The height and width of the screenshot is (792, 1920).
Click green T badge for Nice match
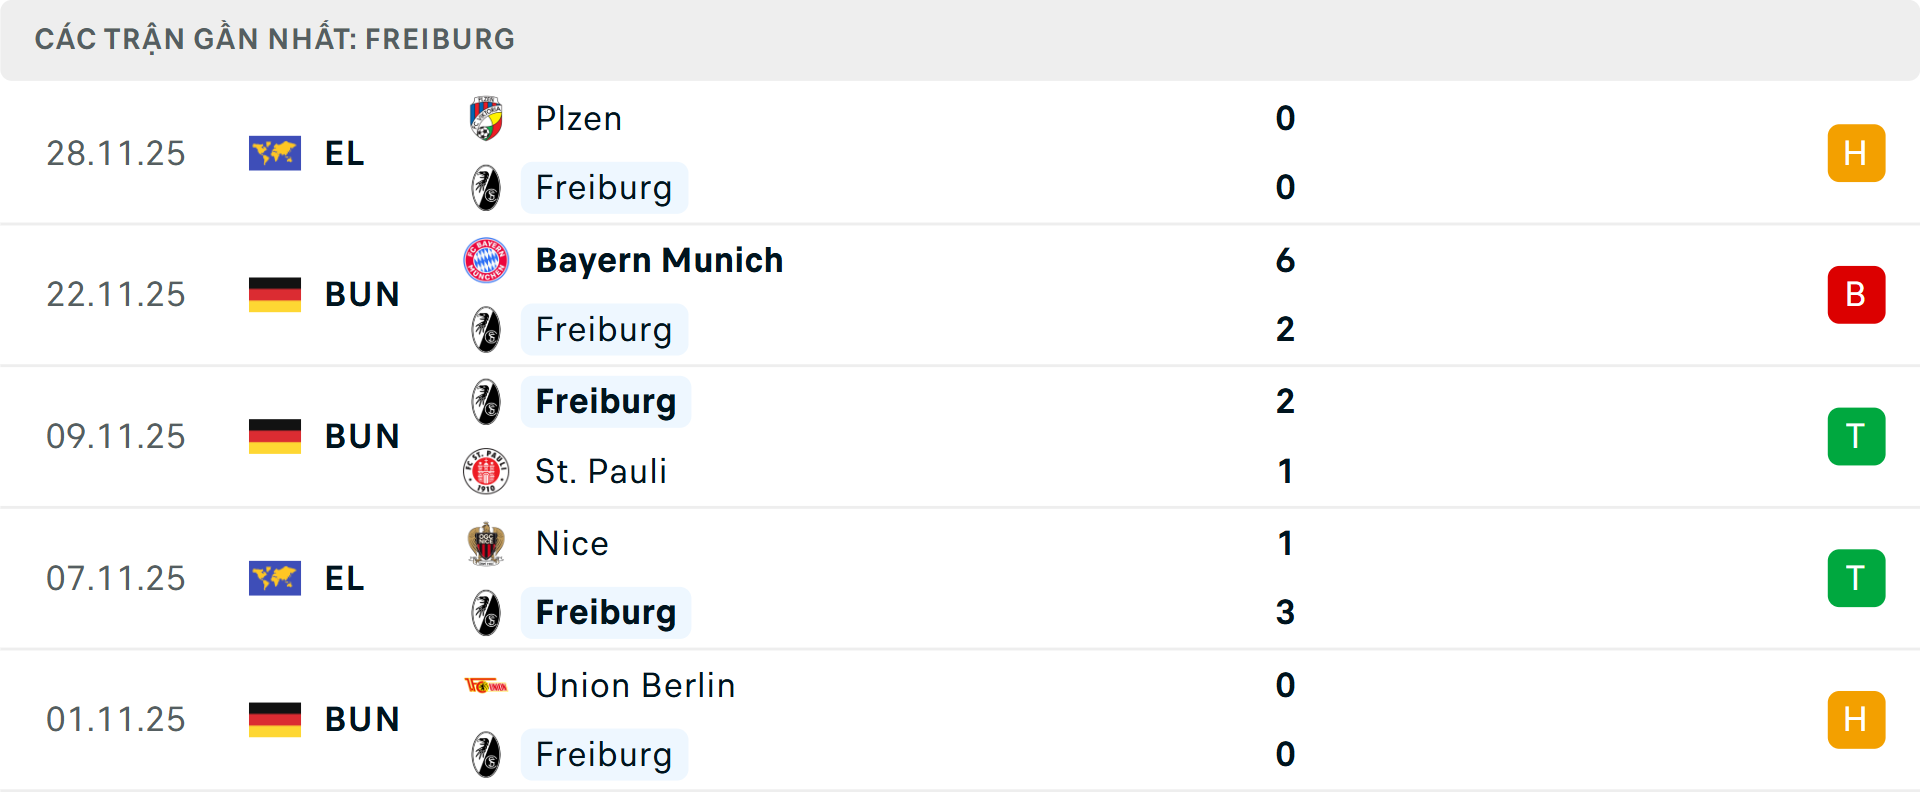1856,578
